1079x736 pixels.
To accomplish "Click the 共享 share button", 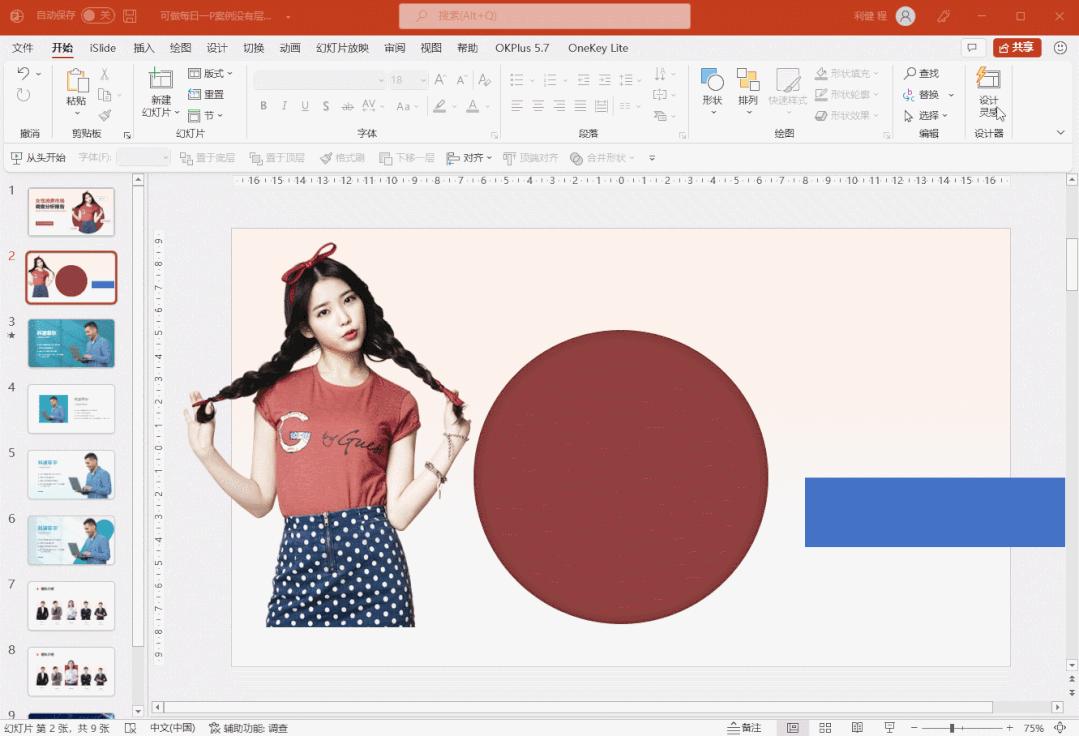I will [x=1017, y=48].
